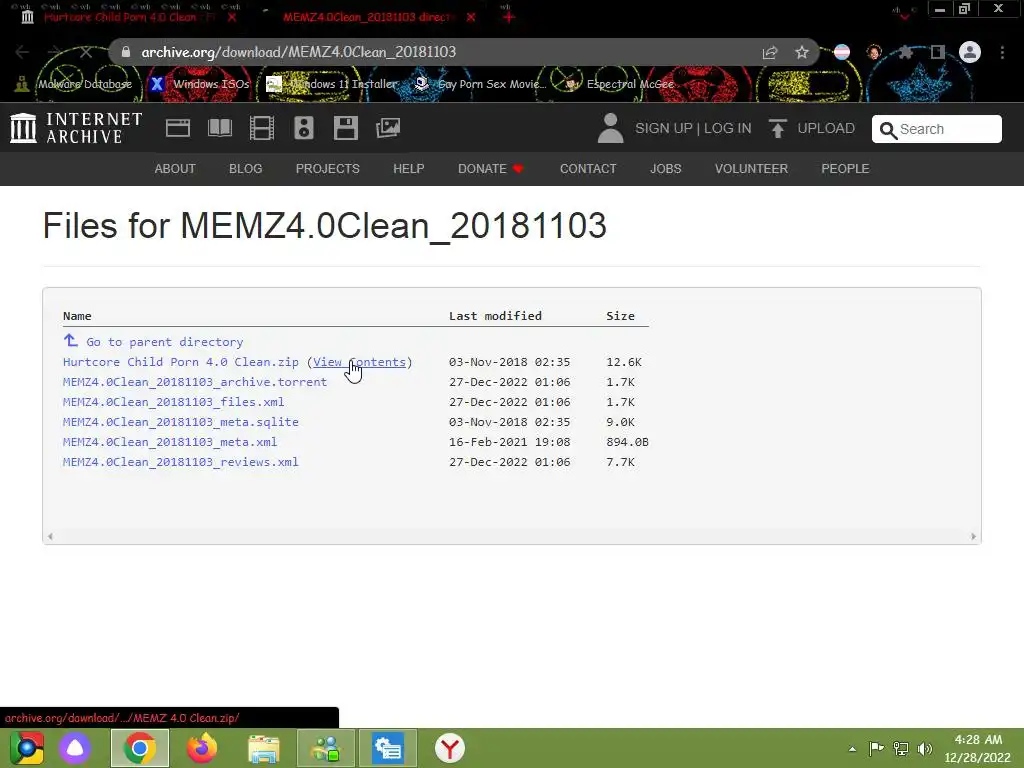Screen dimensions: 1024x768
Task: Open Yandex Browser from the taskbar
Action: pos(449,748)
